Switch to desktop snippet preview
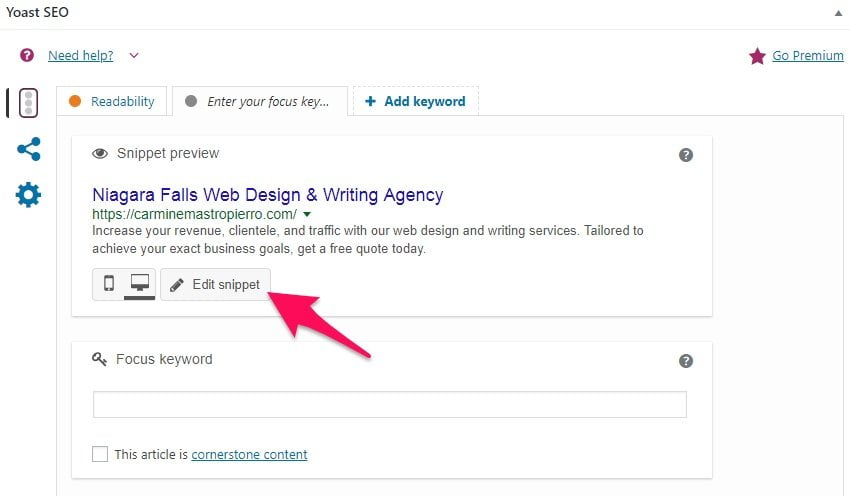 coord(140,284)
